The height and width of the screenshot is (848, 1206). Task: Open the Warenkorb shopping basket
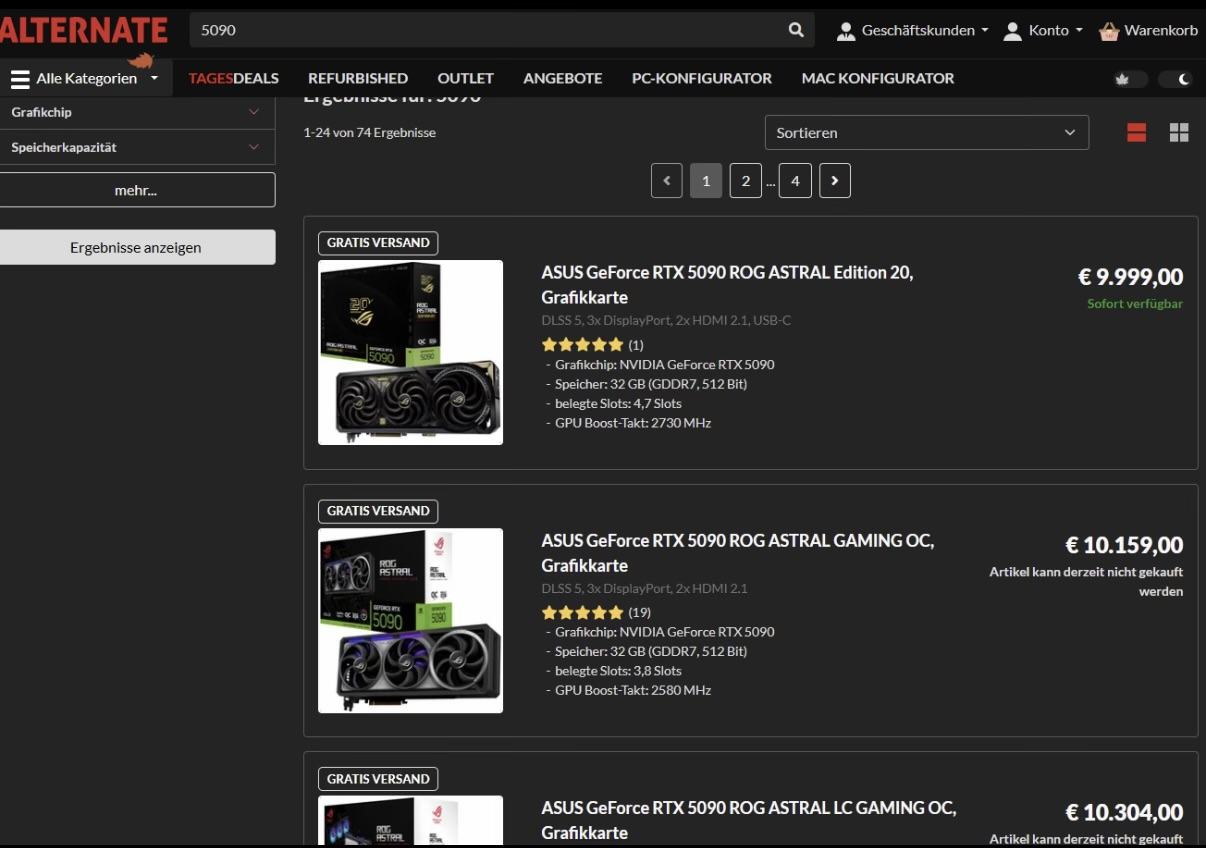(1148, 30)
